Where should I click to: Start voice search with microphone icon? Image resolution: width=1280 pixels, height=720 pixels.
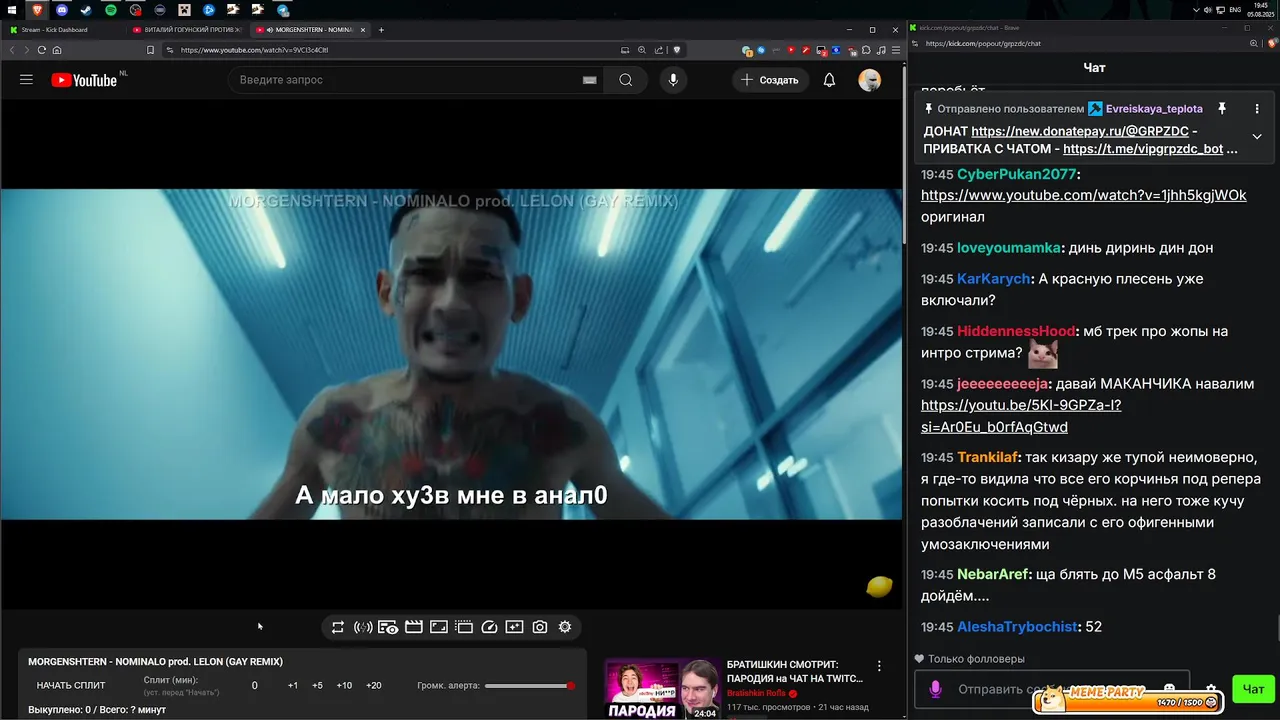pyautogui.click(x=673, y=80)
